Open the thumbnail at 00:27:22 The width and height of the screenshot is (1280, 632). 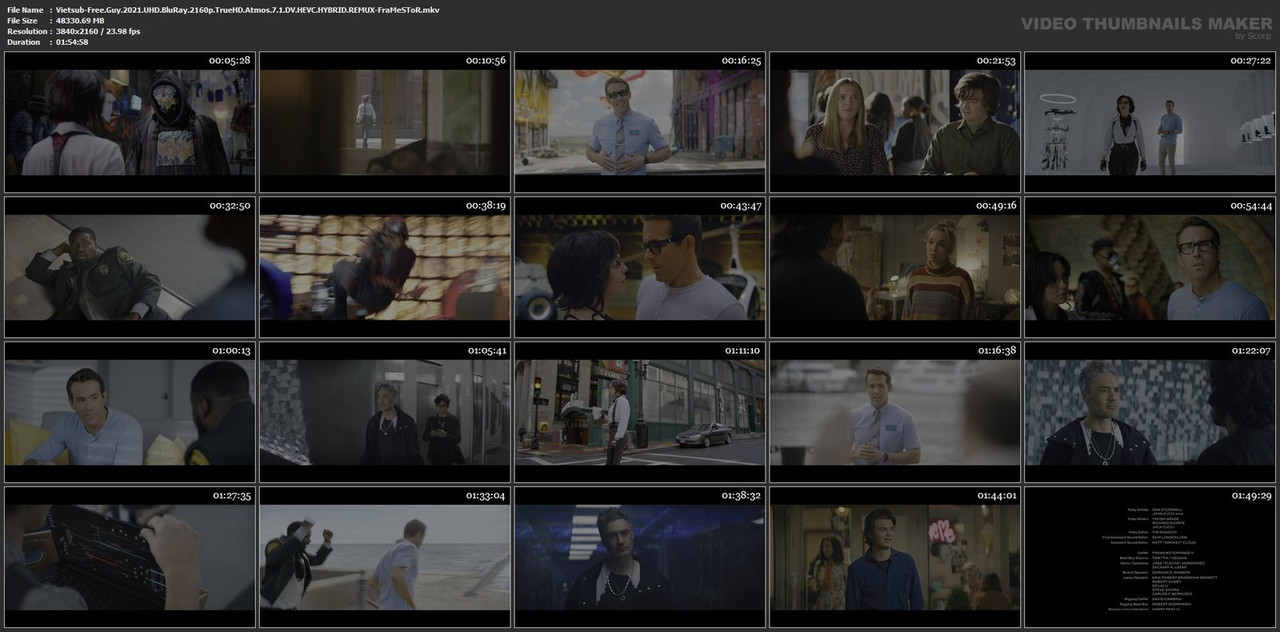1150,122
